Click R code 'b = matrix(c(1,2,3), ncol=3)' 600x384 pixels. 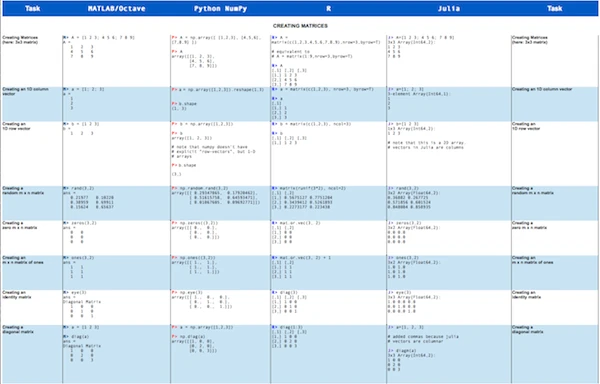314,124
